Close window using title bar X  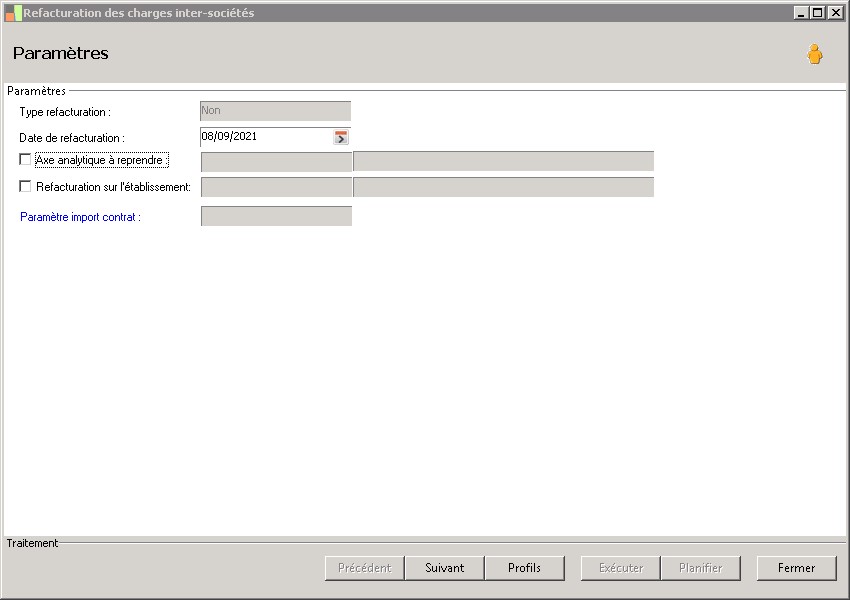835,12
